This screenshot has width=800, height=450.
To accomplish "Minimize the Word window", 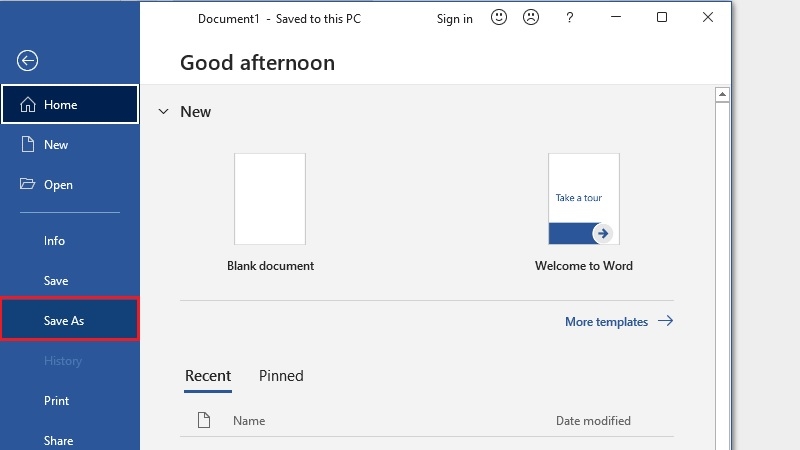I will 616,17.
